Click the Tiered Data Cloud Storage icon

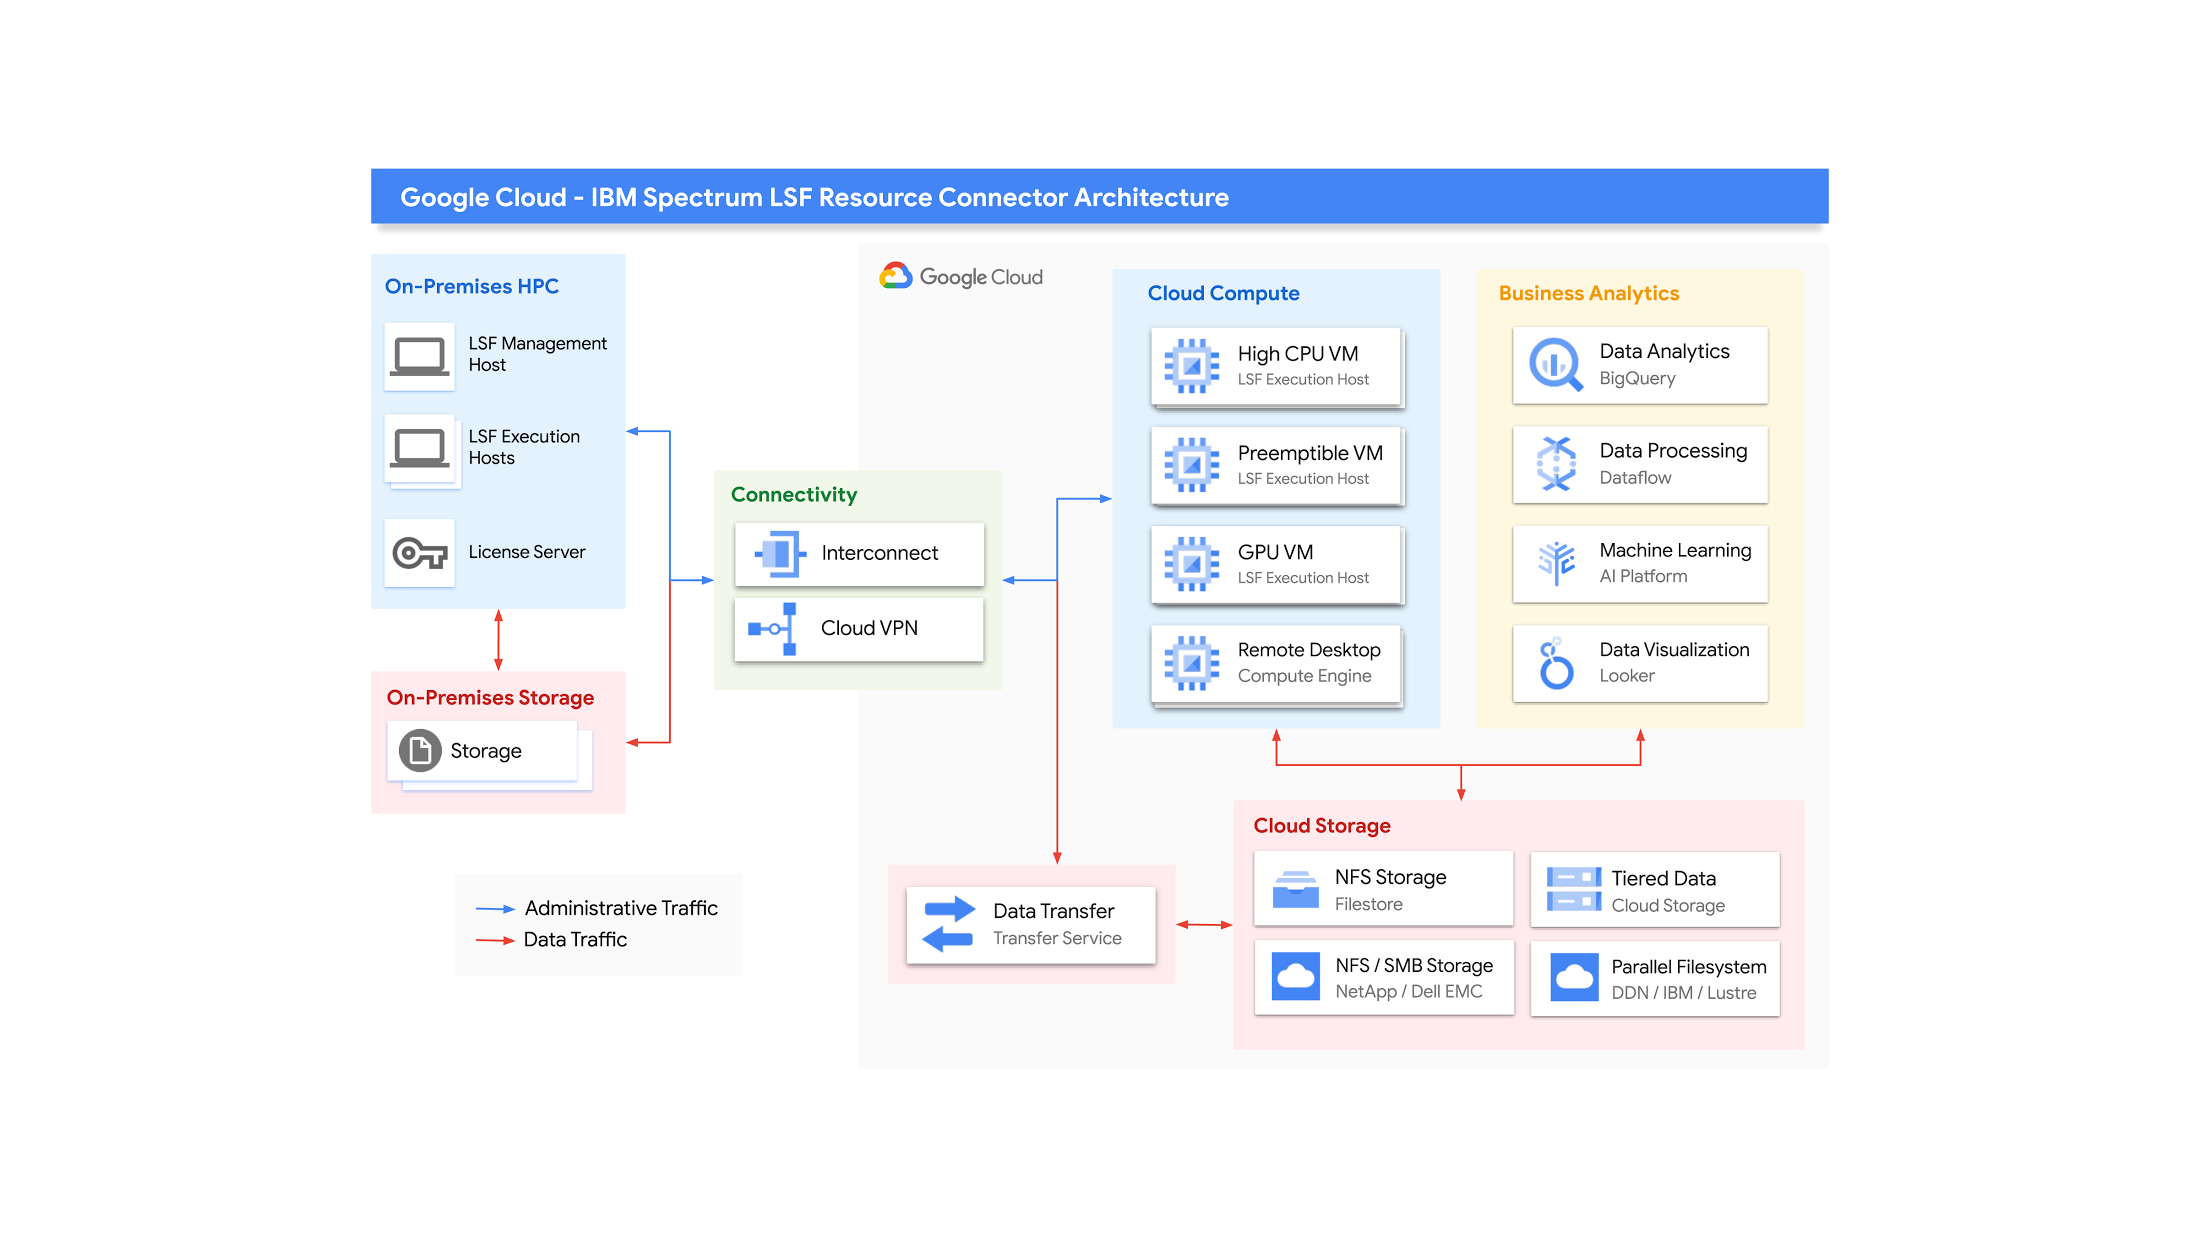[x=1574, y=889]
